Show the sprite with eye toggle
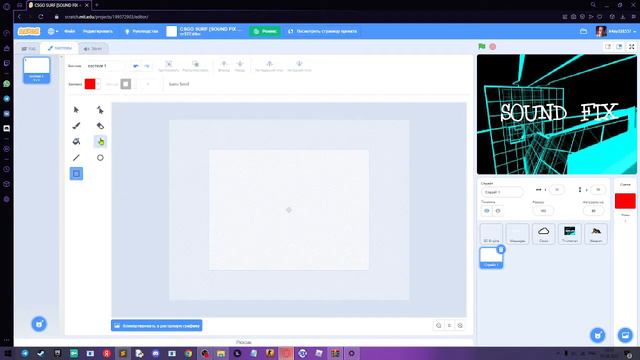 click(487, 211)
